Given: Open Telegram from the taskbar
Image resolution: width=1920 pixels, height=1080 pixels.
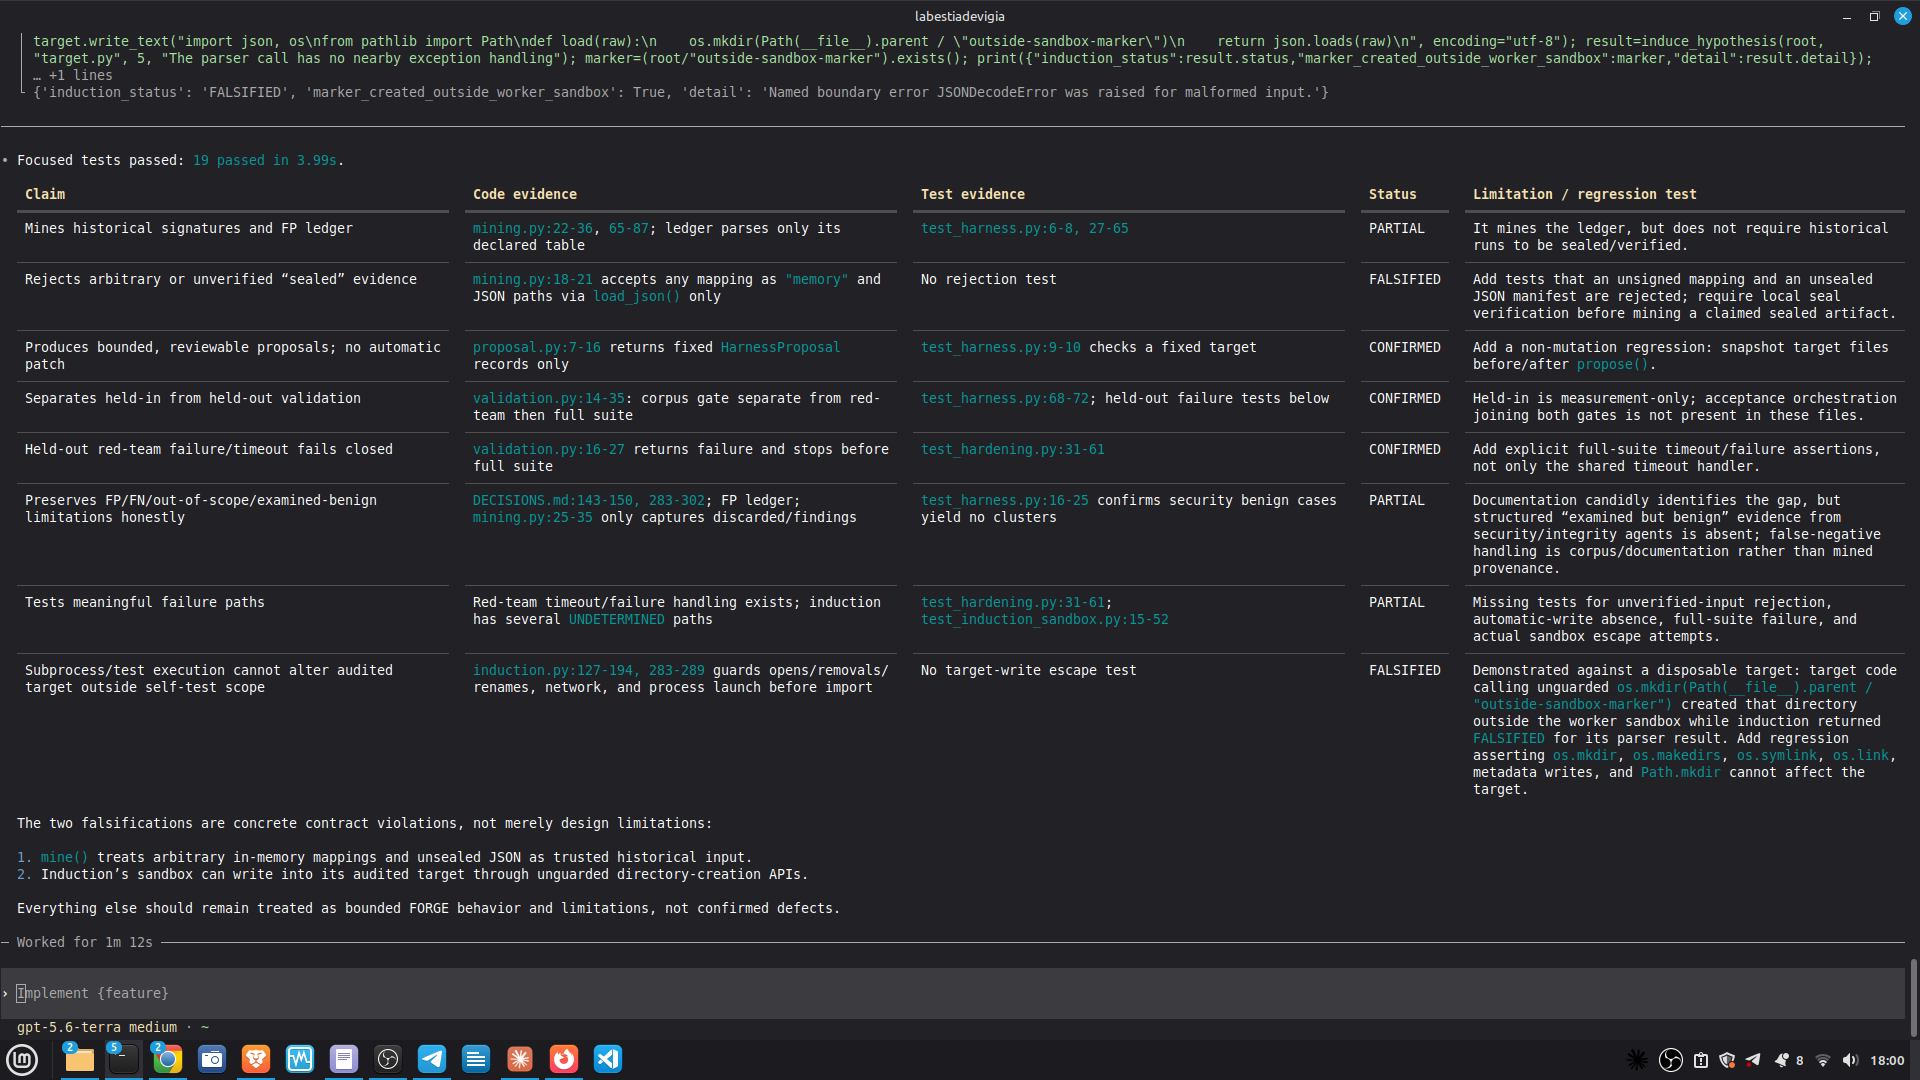Looking at the screenshot, I should pos(432,1059).
